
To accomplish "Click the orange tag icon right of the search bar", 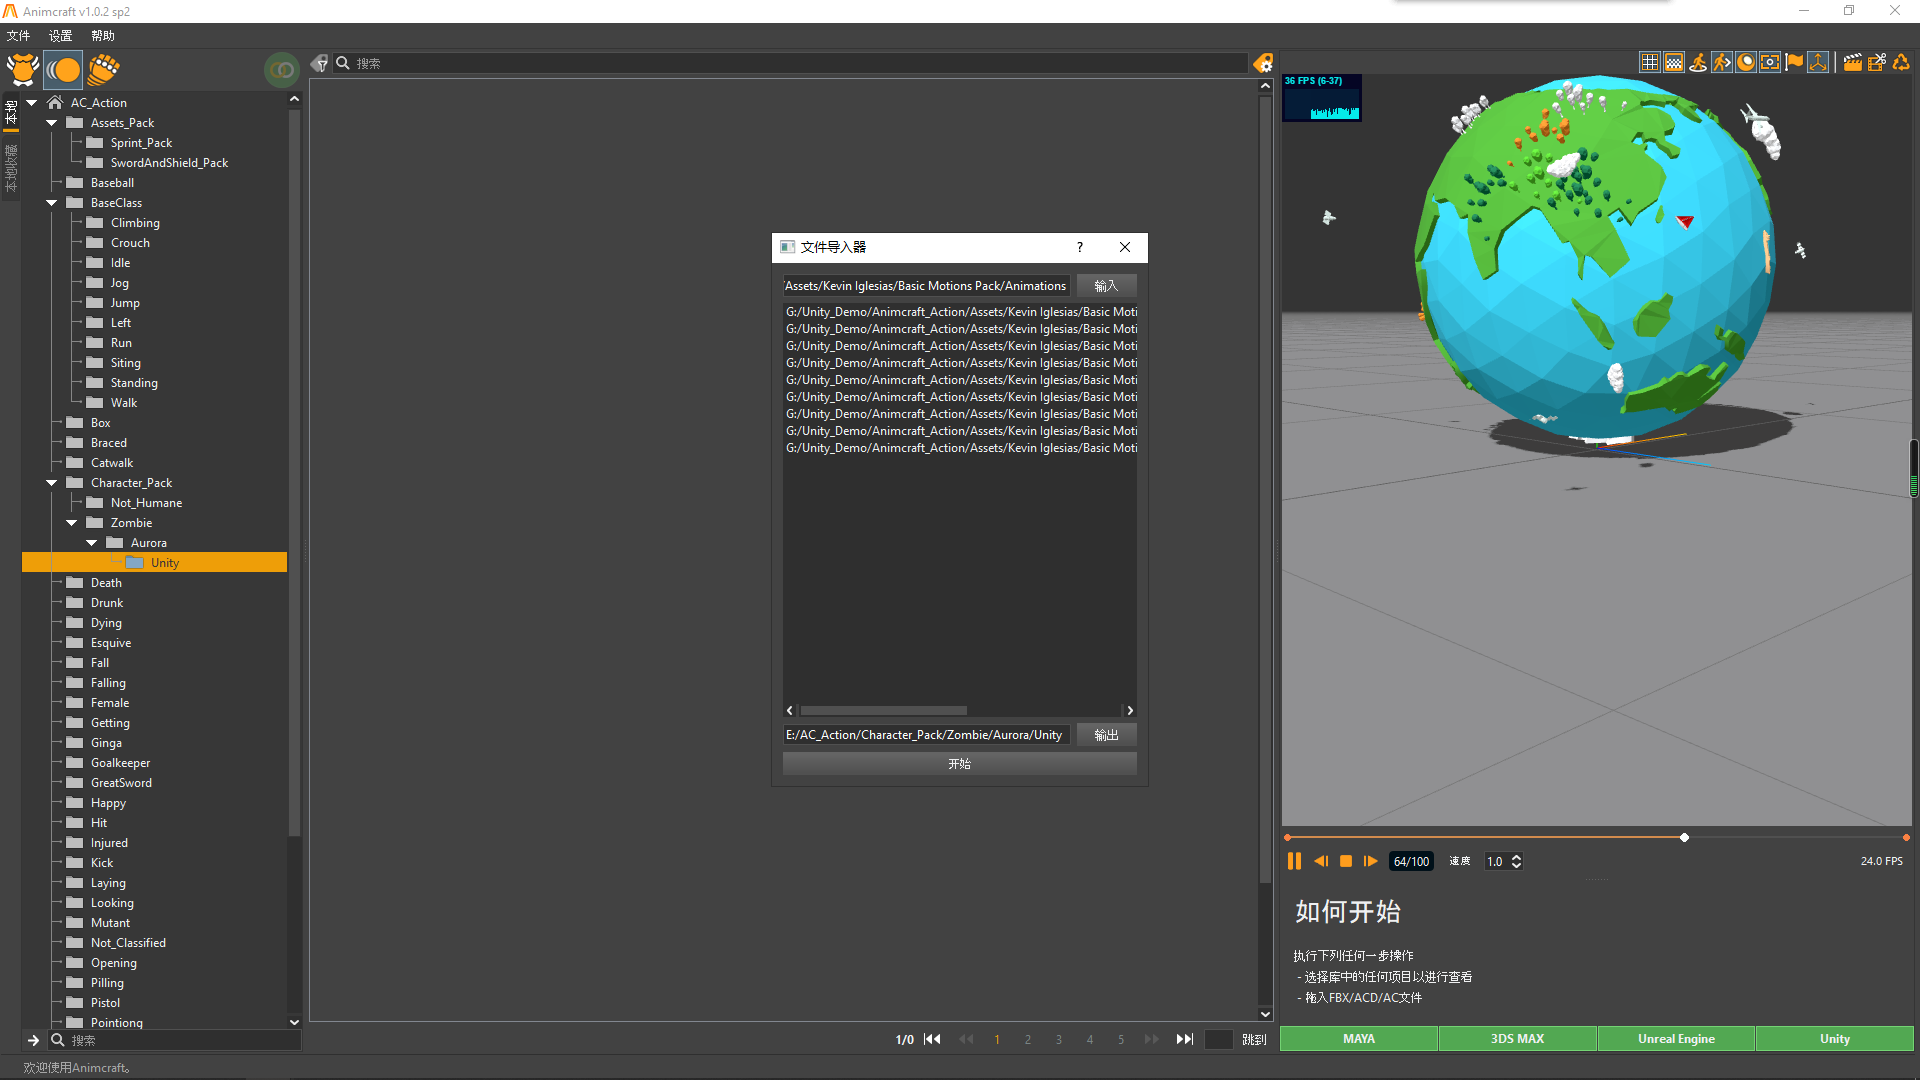I will coord(1263,63).
